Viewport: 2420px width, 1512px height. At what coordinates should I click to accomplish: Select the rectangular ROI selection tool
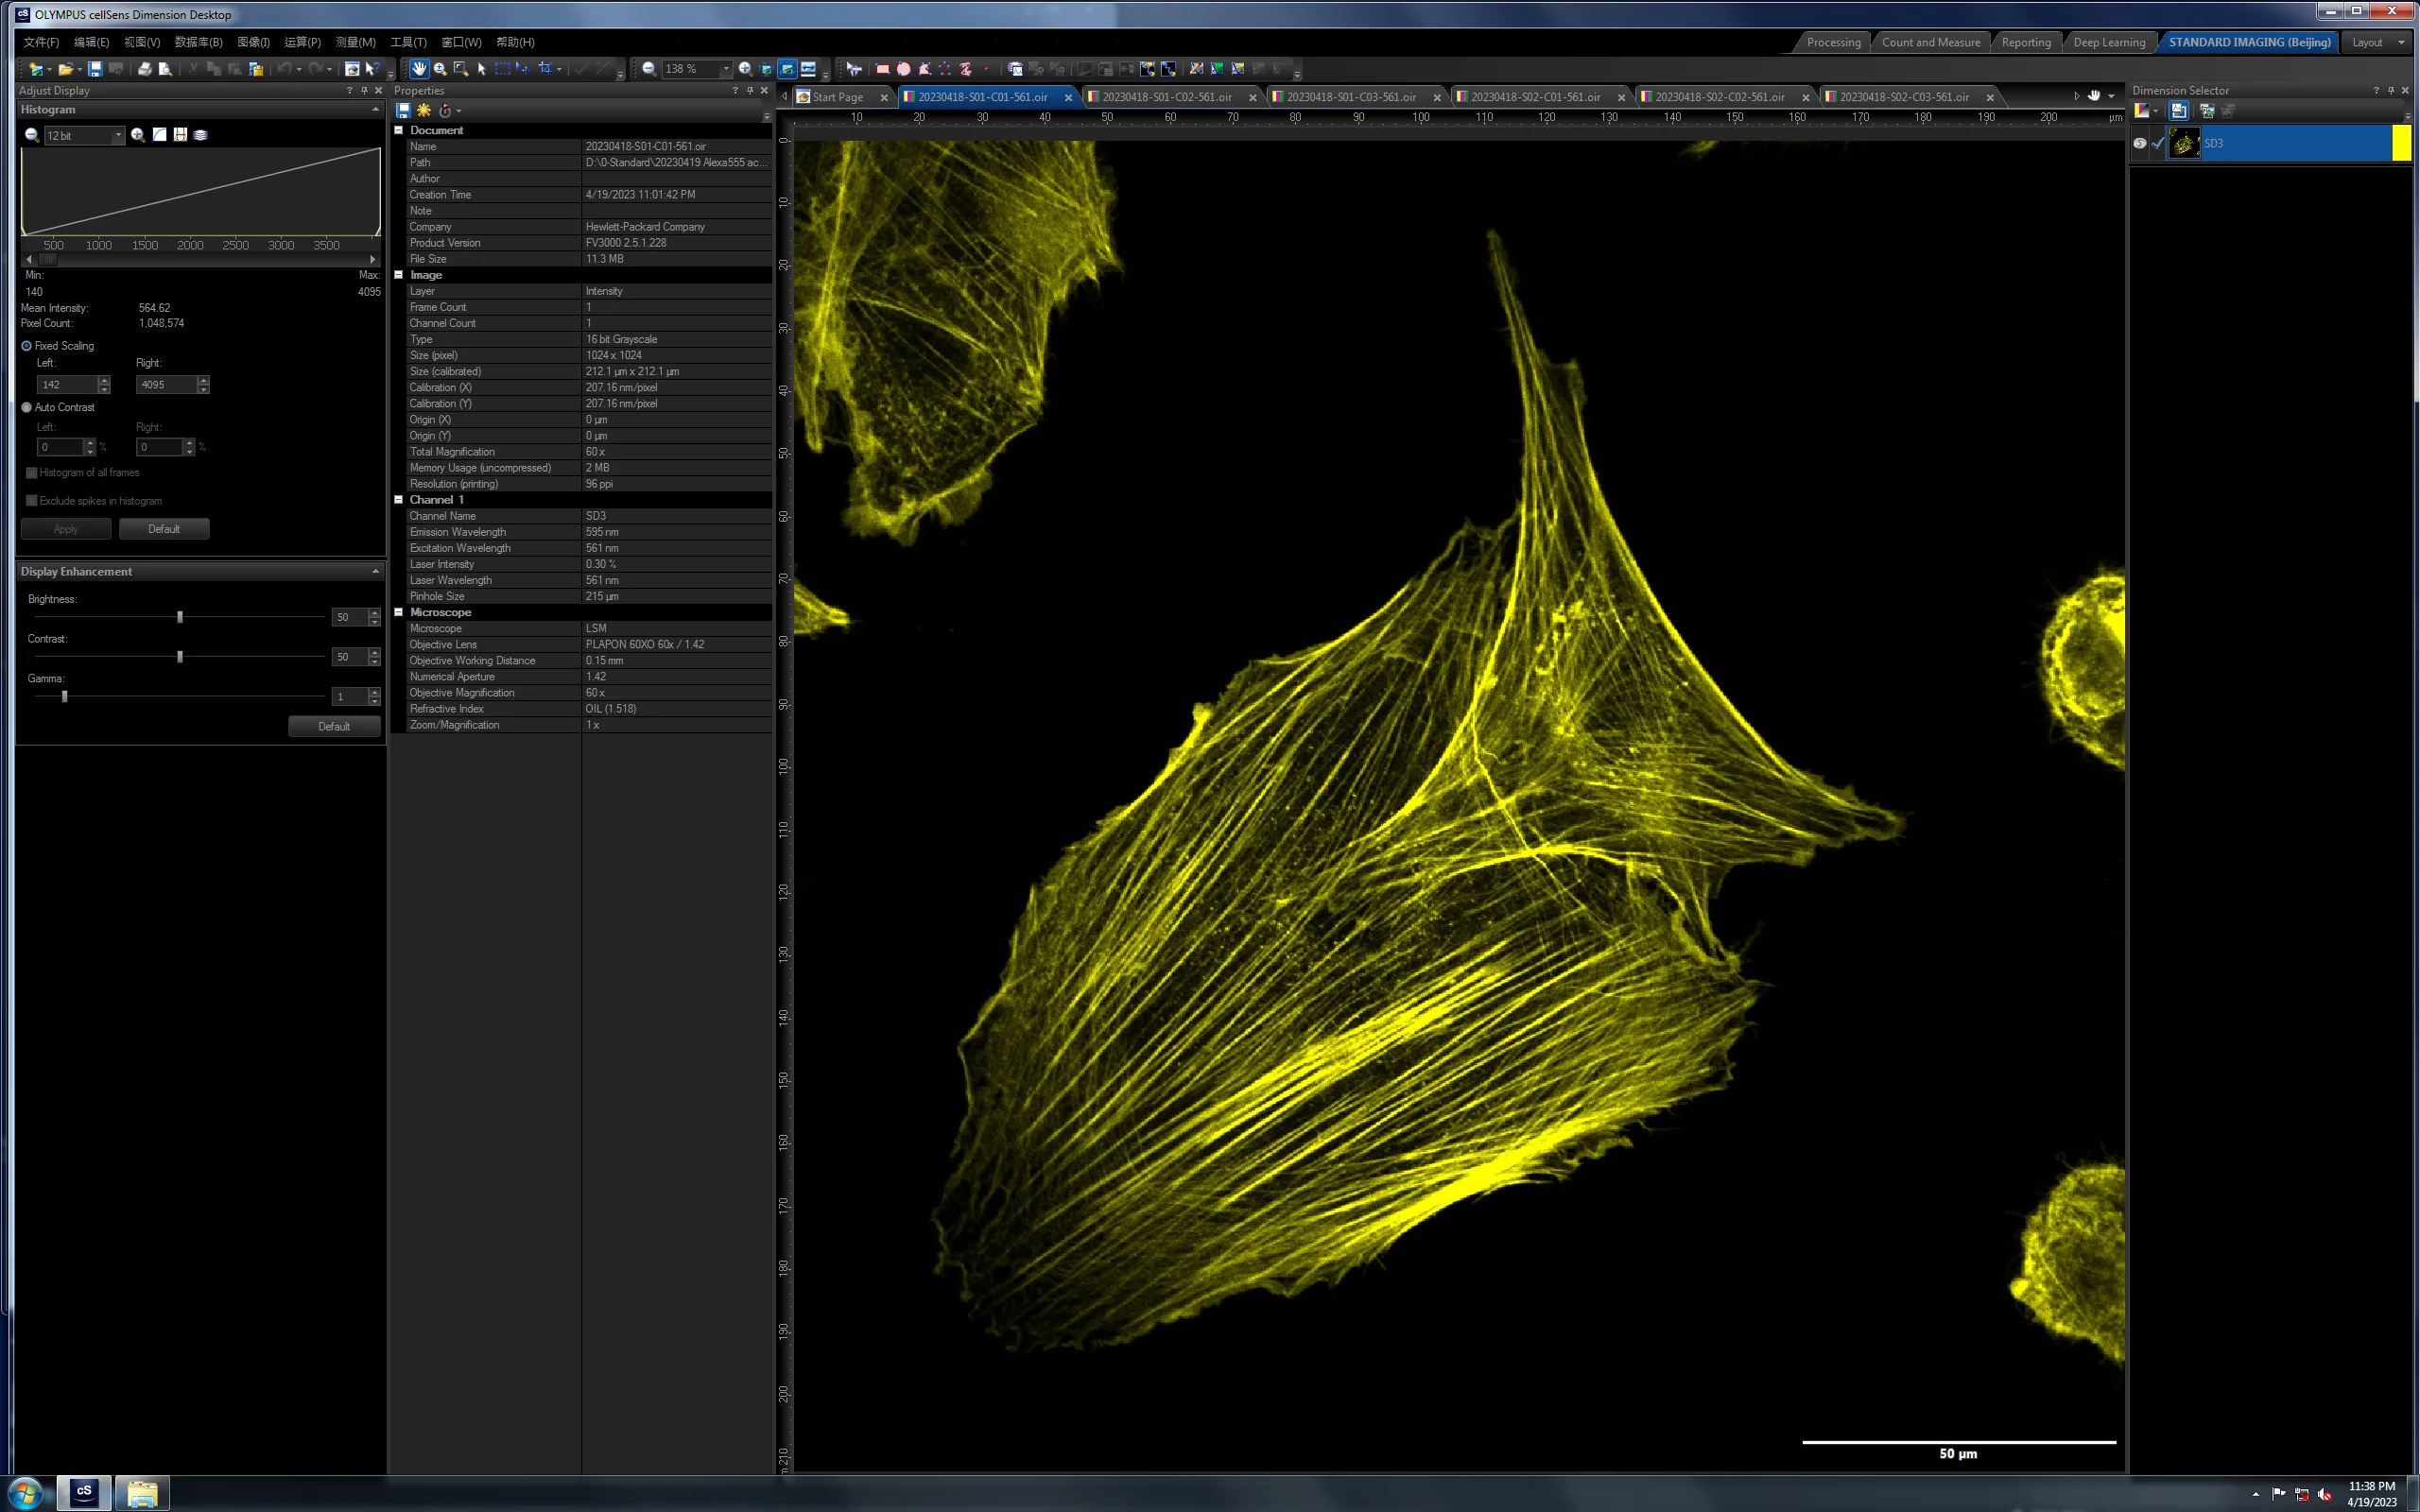(502, 69)
